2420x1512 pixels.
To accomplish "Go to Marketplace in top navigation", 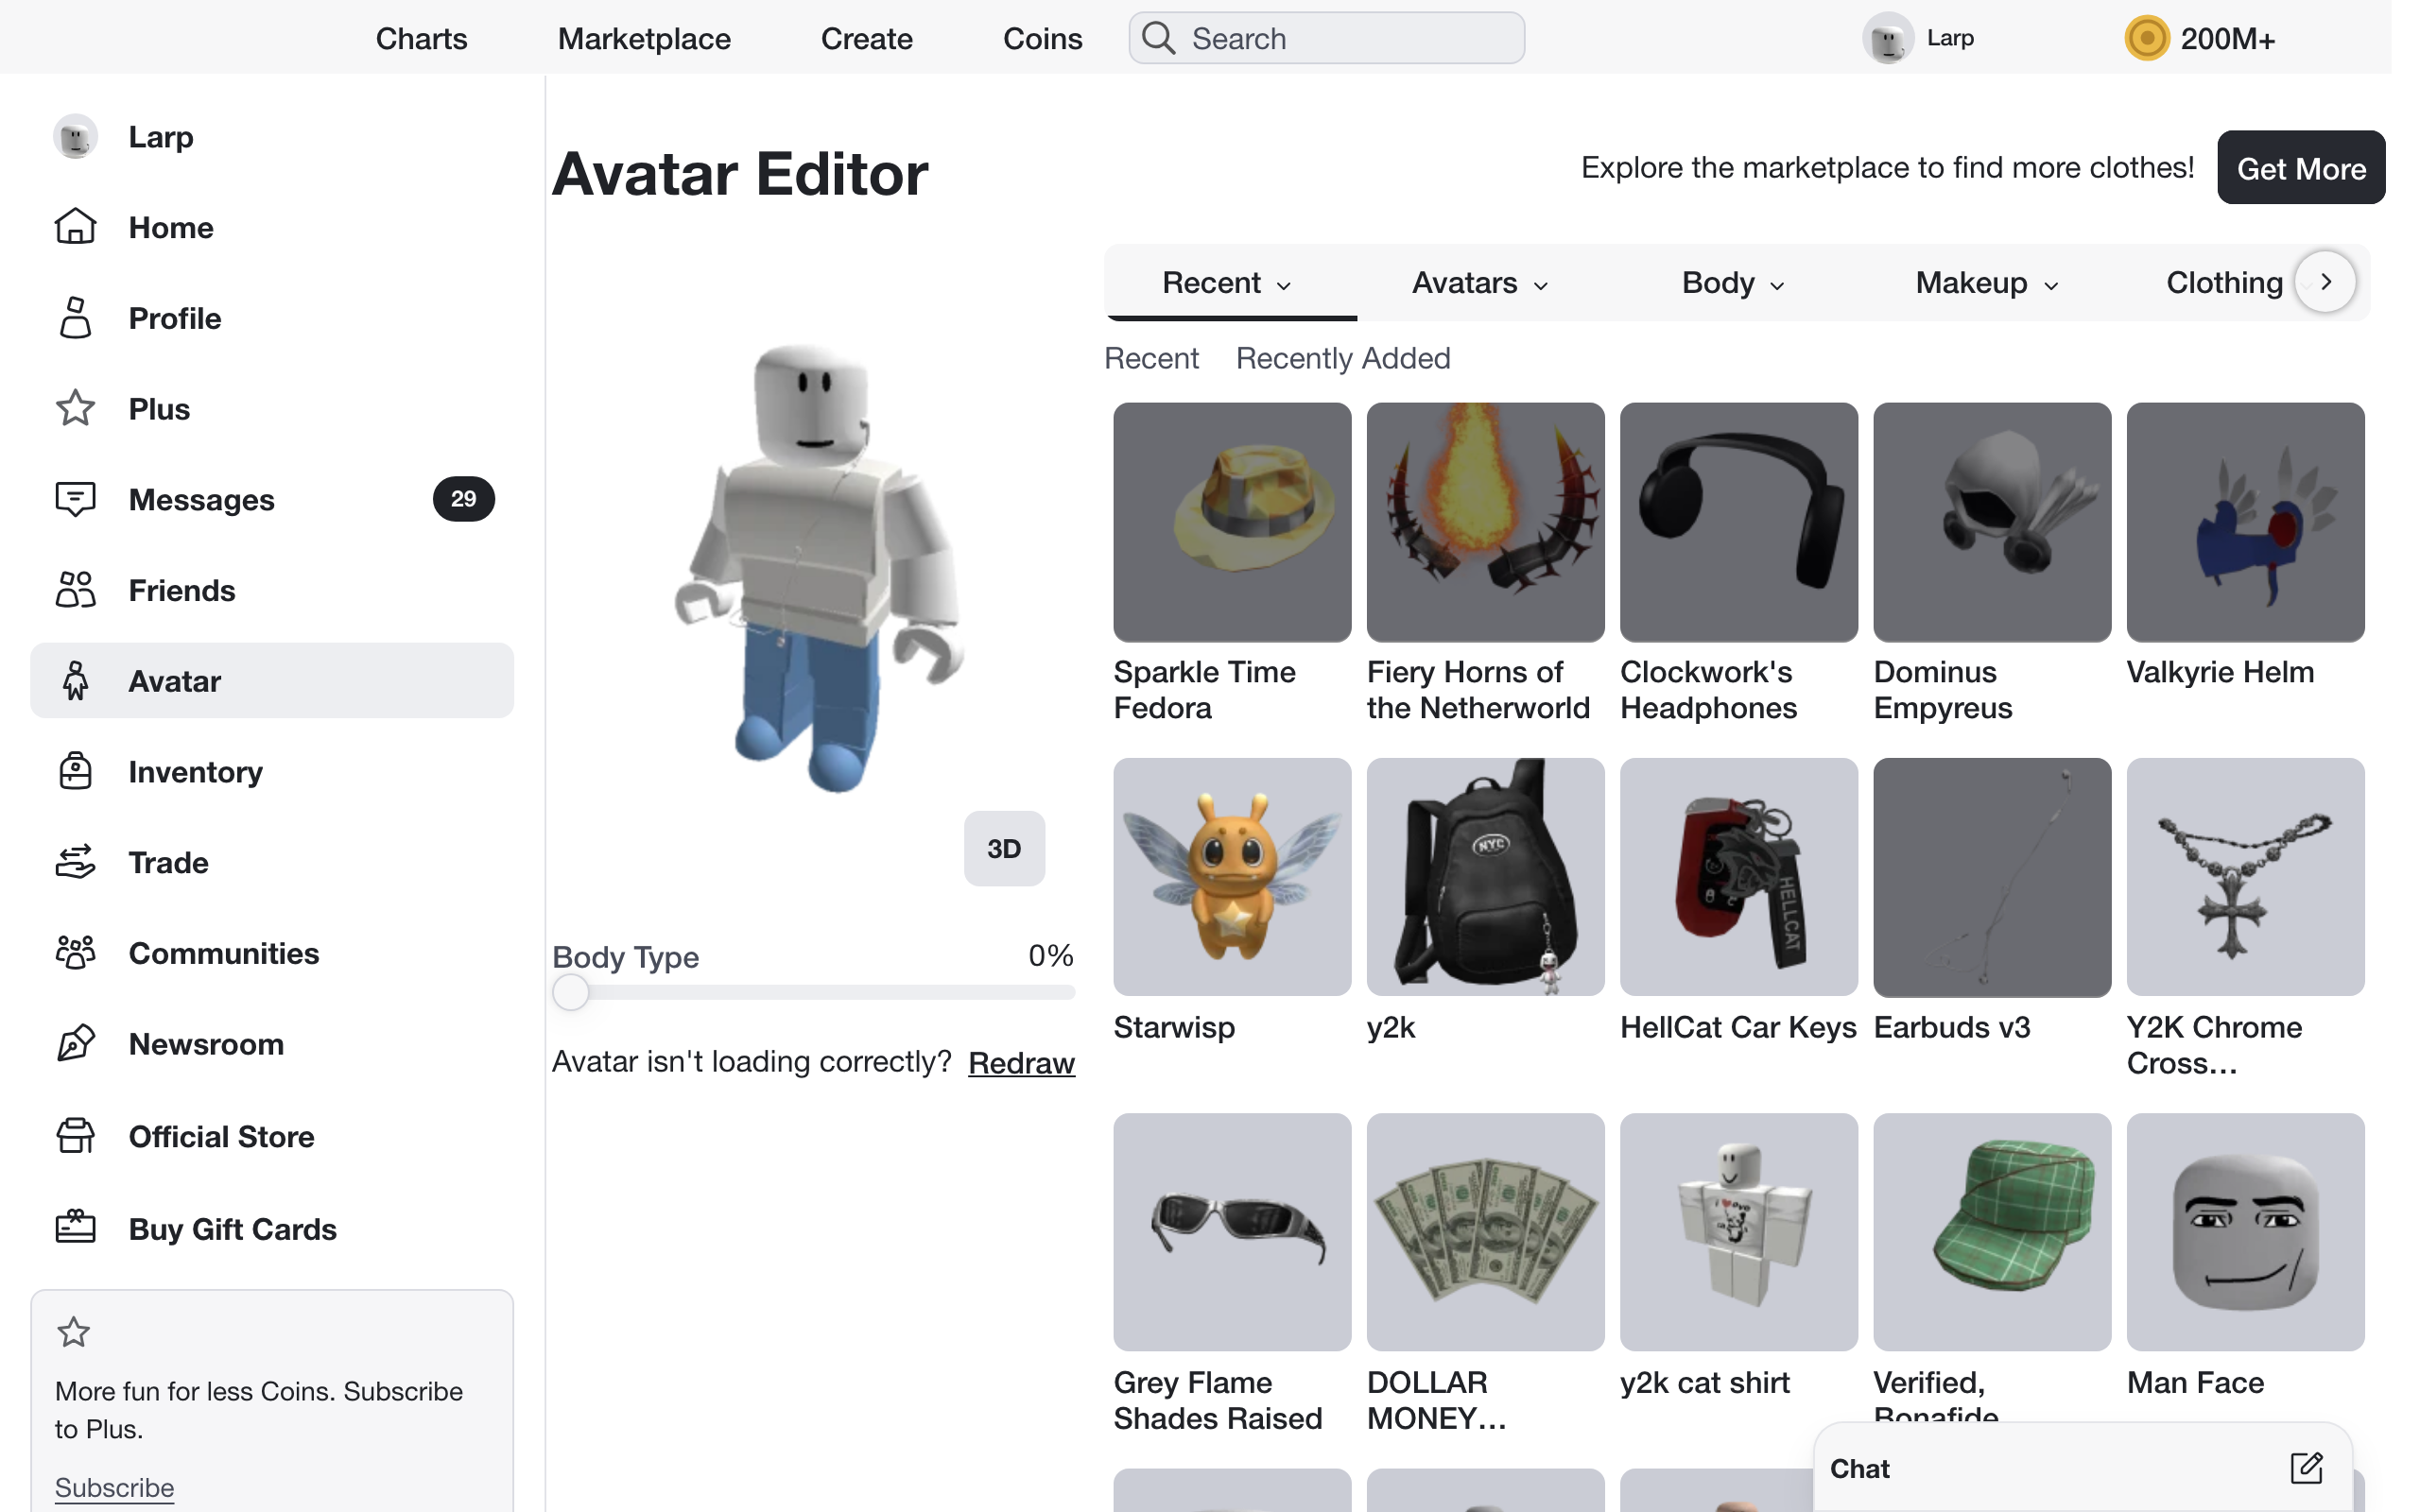I will click(x=644, y=38).
